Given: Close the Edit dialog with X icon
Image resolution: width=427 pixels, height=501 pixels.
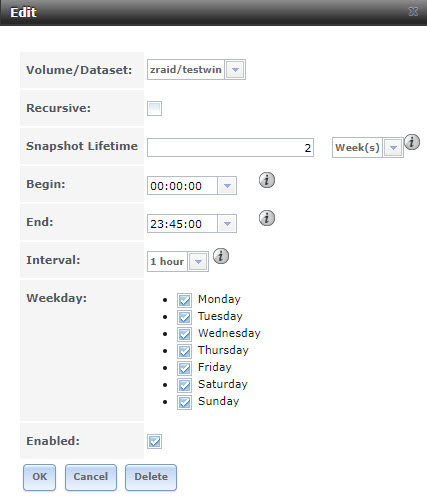Looking at the screenshot, I should click(x=413, y=12).
